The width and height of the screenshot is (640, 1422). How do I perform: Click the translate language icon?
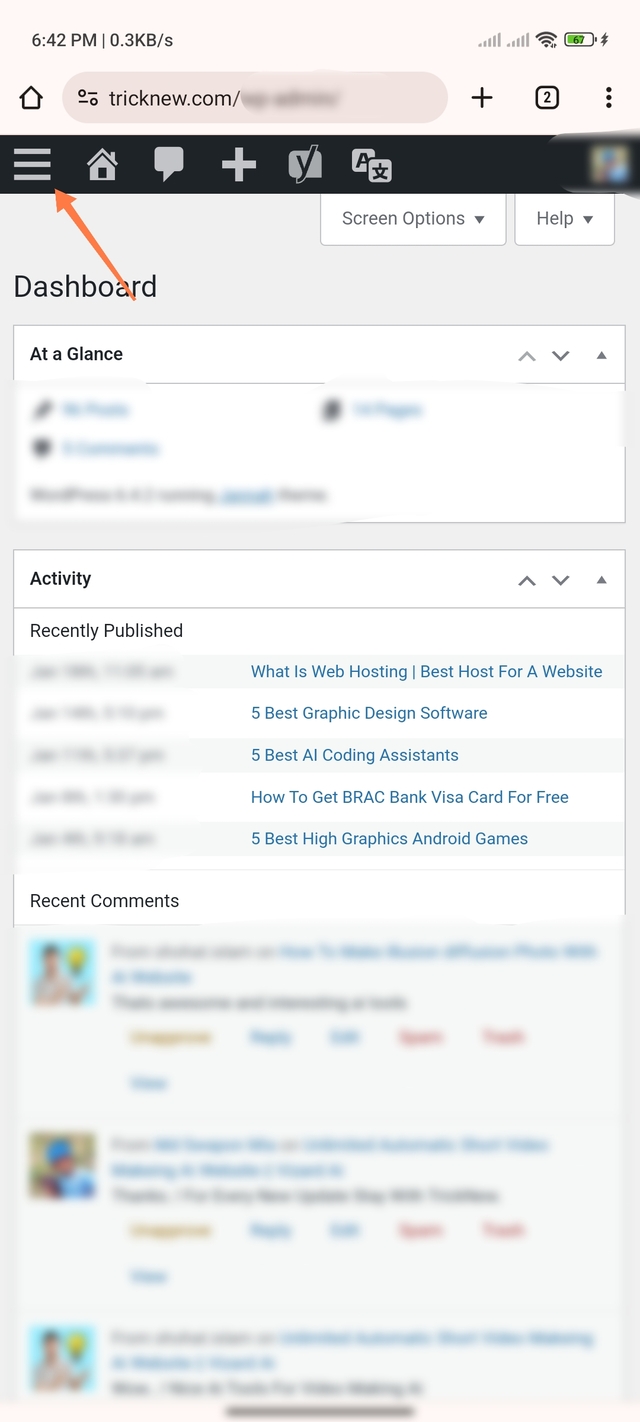click(371, 165)
